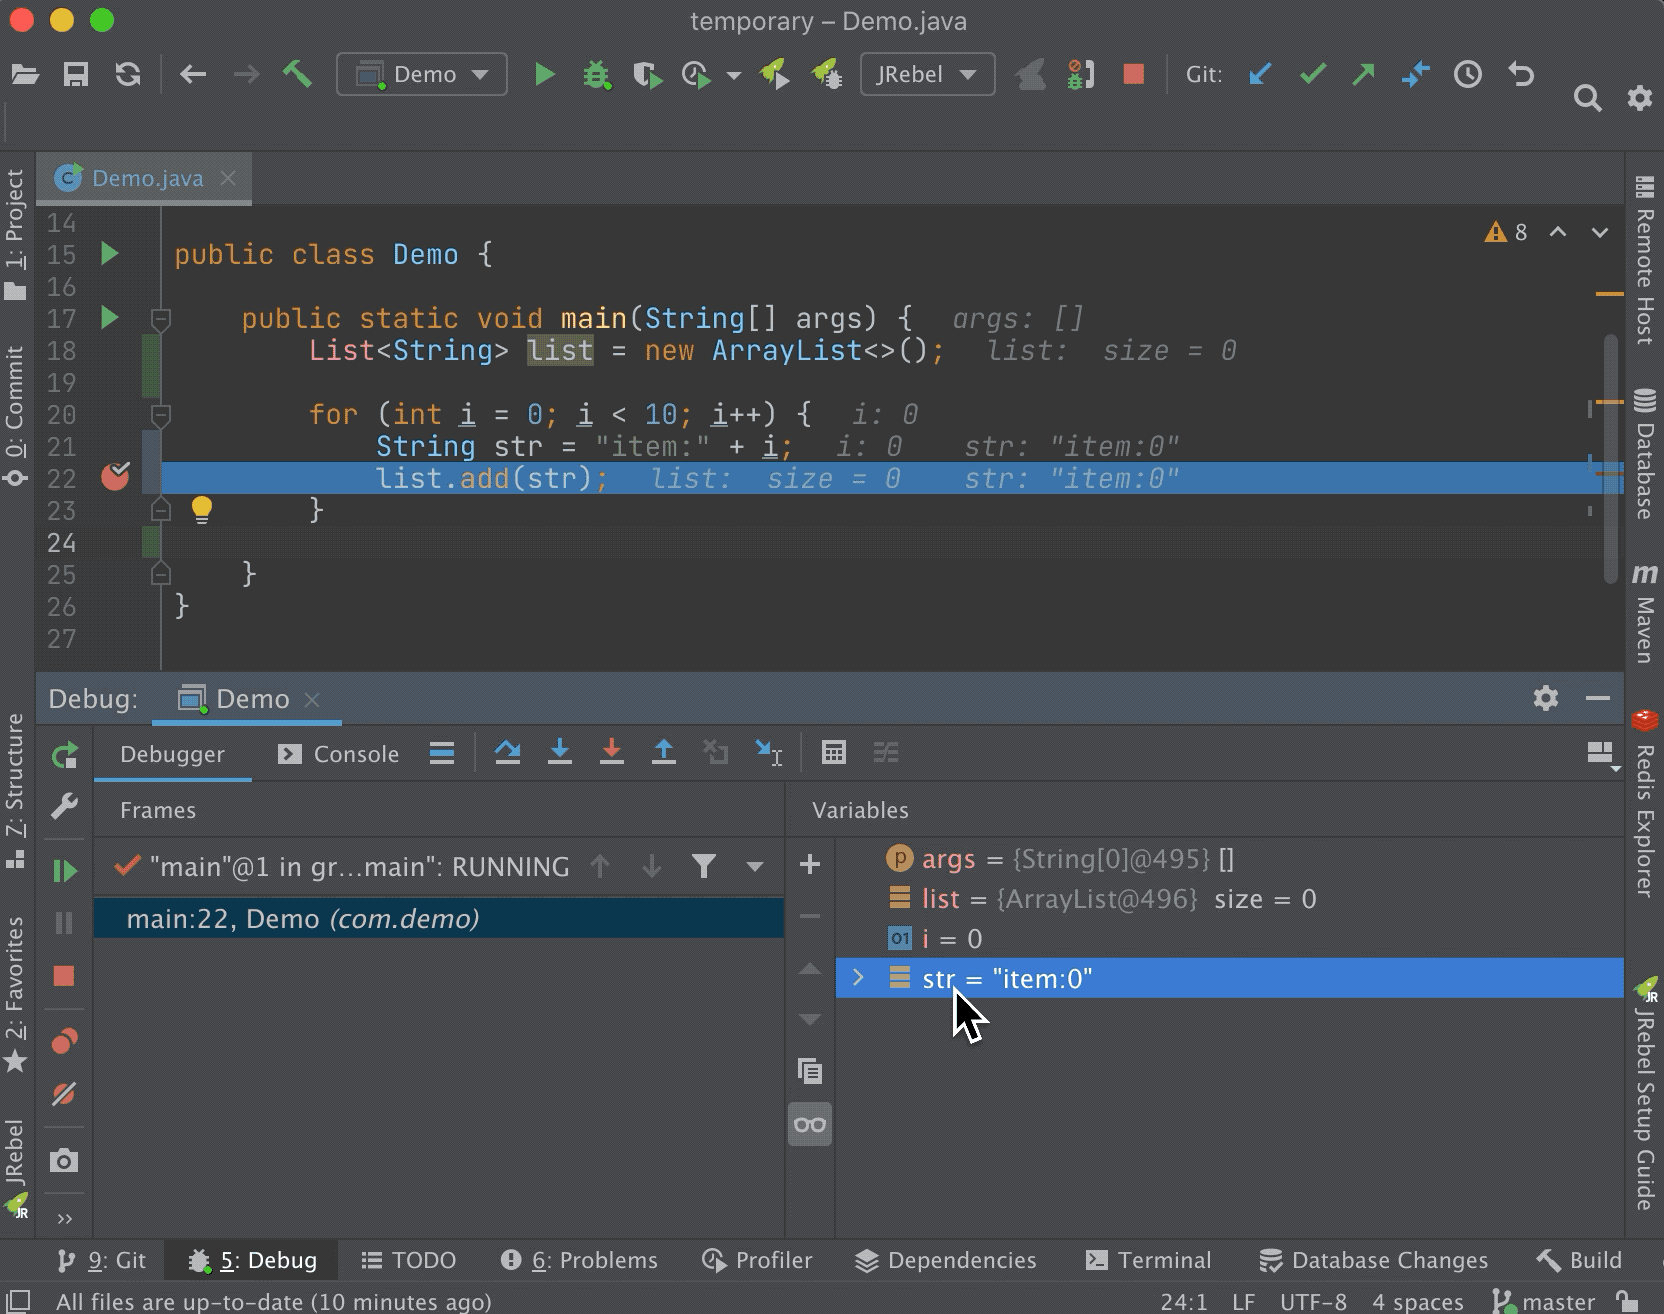Toggle show watches in variables glasses icon
Image resolution: width=1664 pixels, height=1314 pixels.
[x=810, y=1124]
